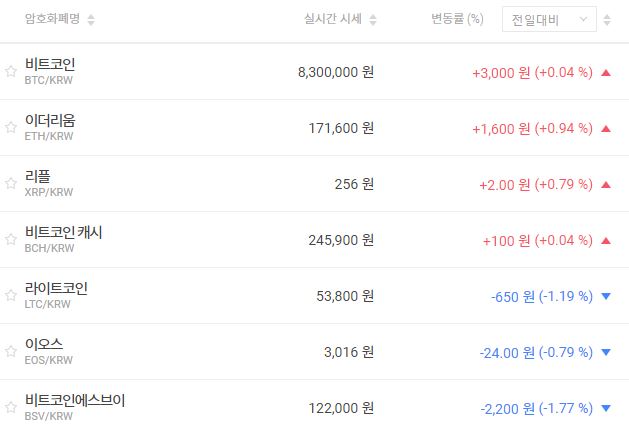Open the 전일대비 comparison dropdown
Screen dimensions: 629x431
click(x=549, y=19)
